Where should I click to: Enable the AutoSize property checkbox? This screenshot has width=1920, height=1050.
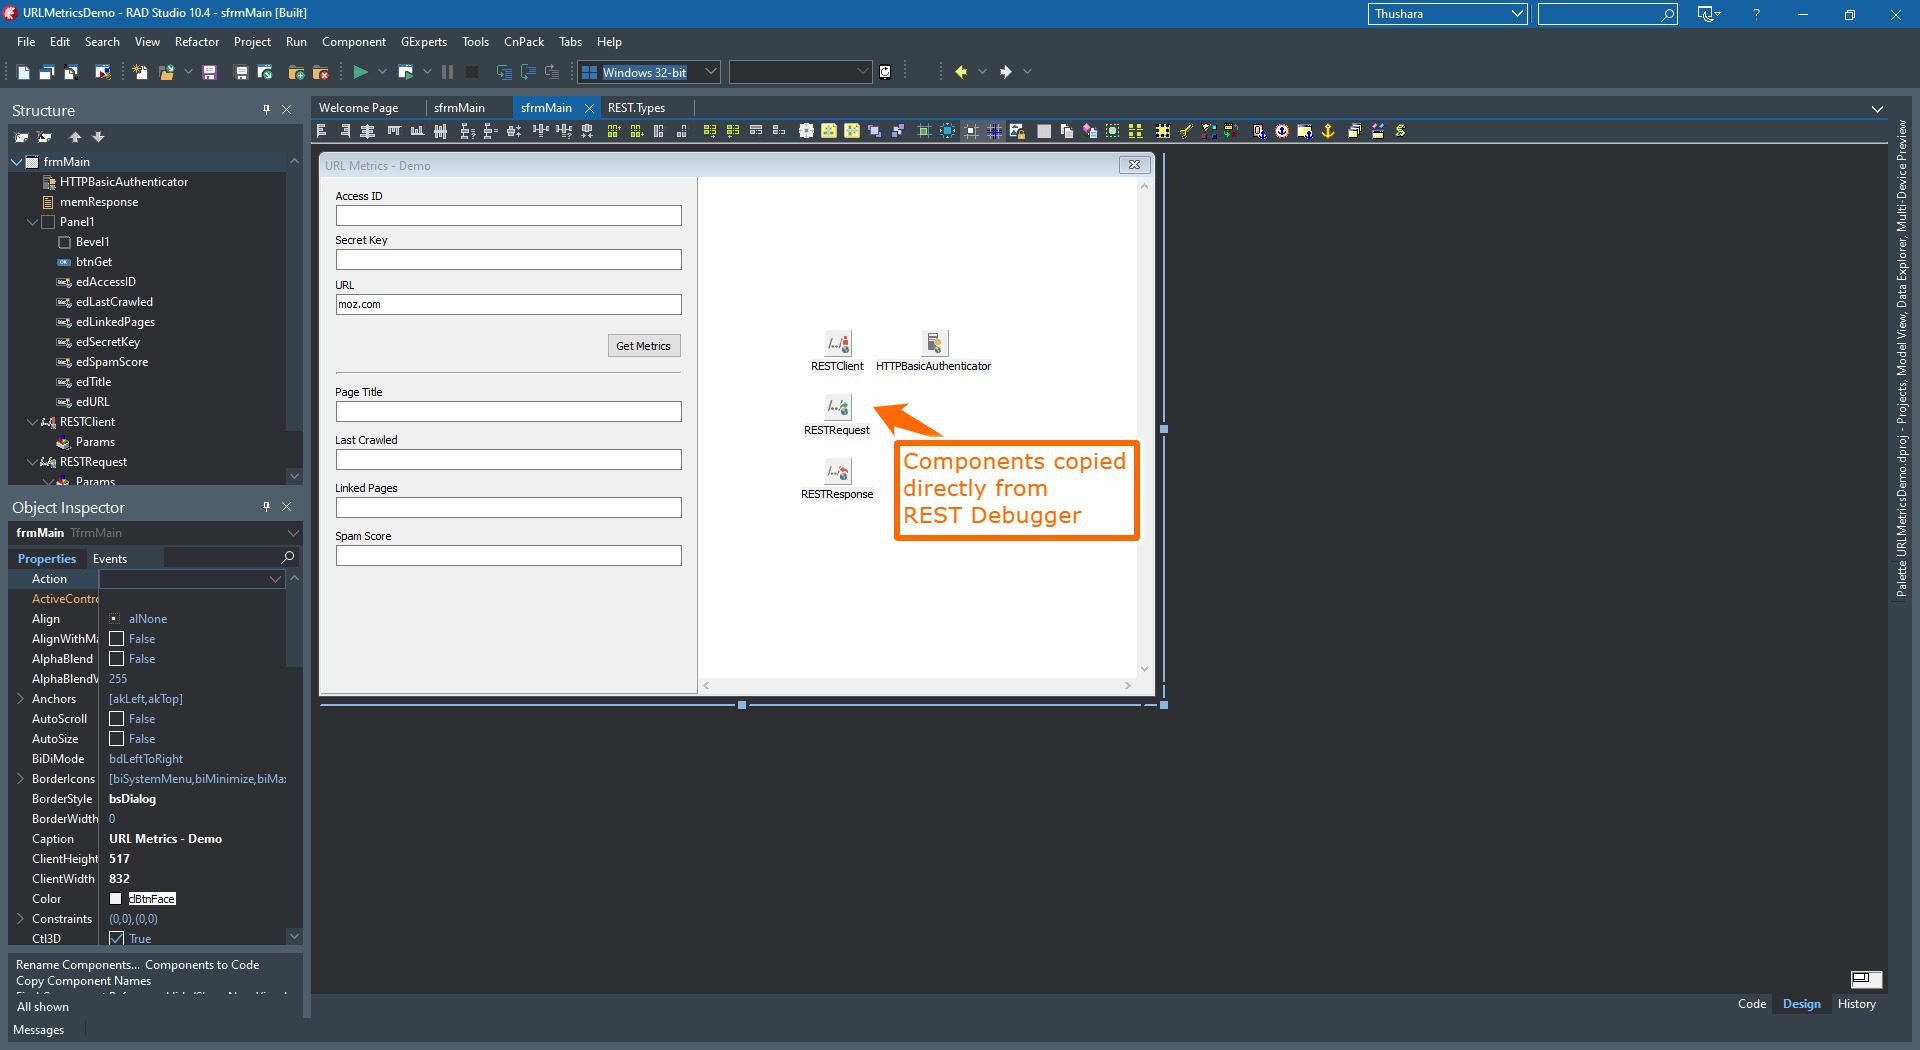(117, 738)
